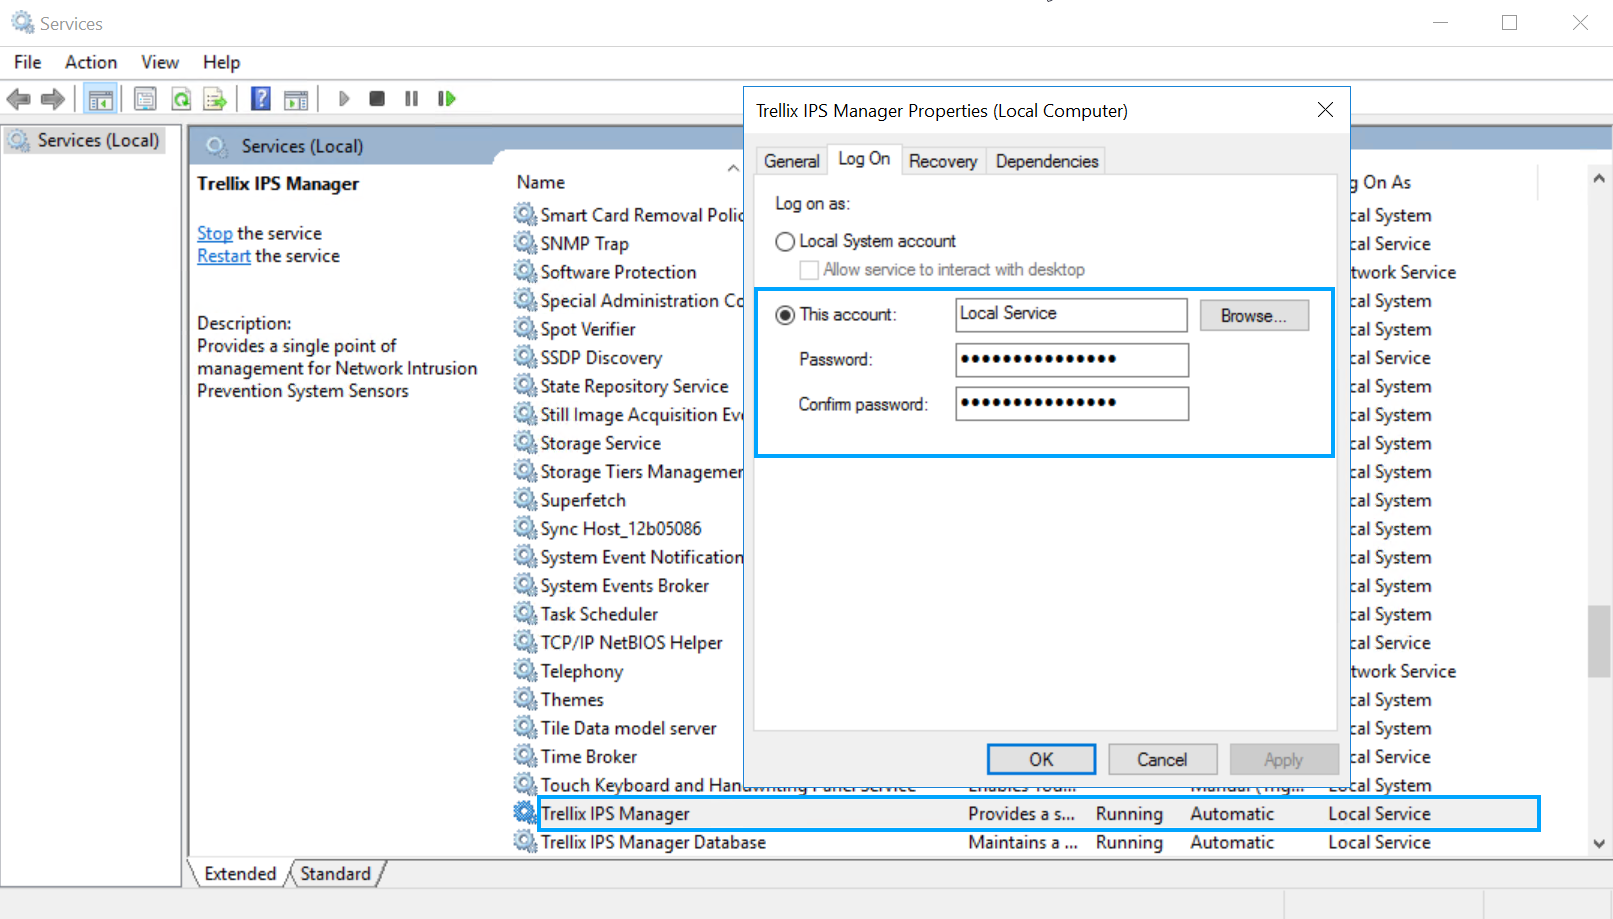Switch to the Dependencies tab

(x=1047, y=161)
